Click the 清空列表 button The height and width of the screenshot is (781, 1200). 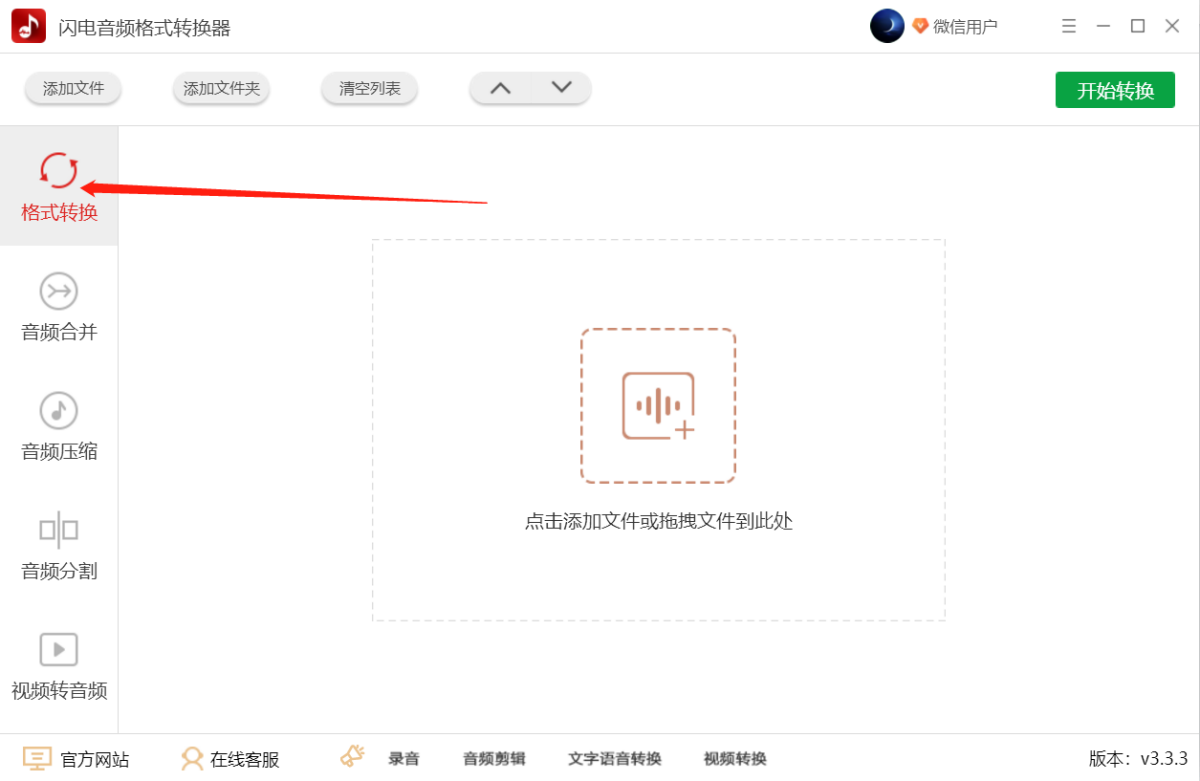coord(369,88)
